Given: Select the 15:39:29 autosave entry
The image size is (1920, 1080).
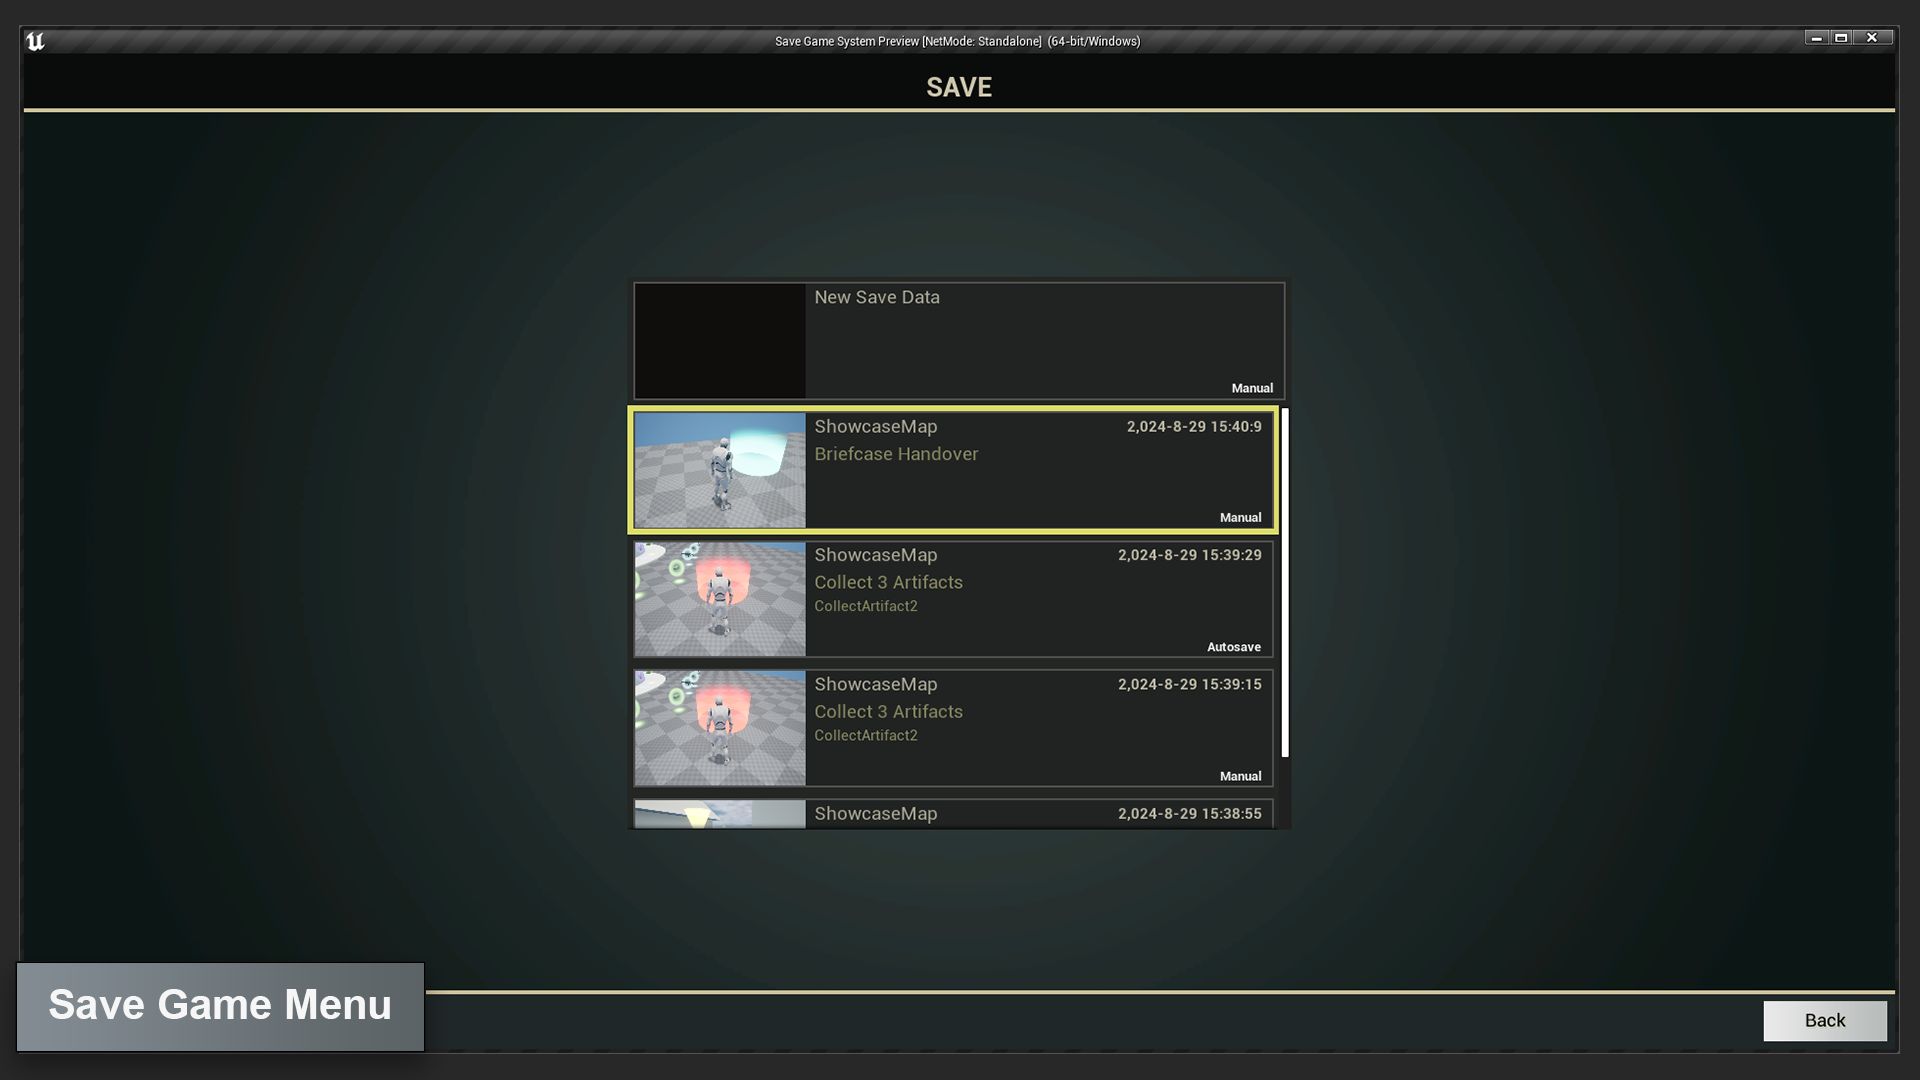Looking at the screenshot, I should point(1040,620).
